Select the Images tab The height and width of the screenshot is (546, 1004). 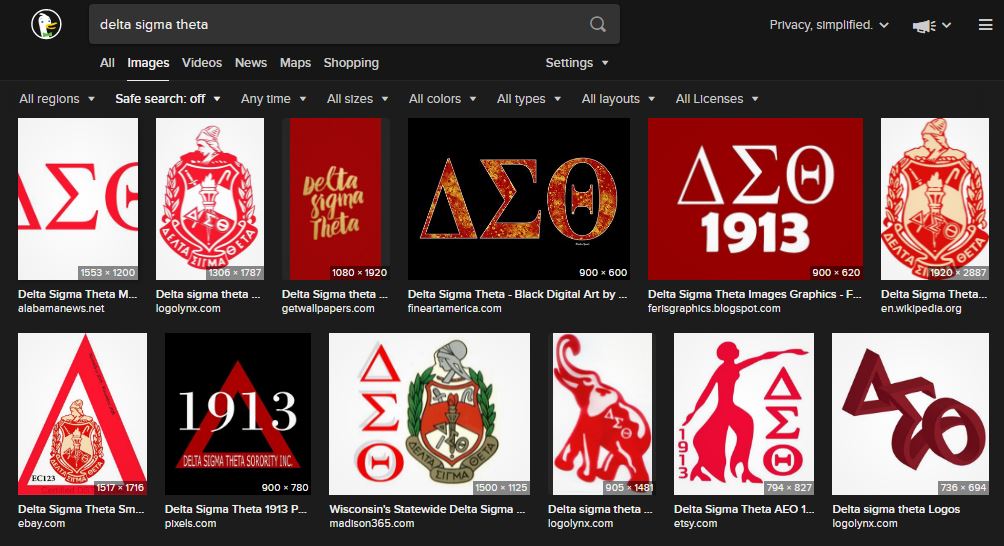[148, 63]
